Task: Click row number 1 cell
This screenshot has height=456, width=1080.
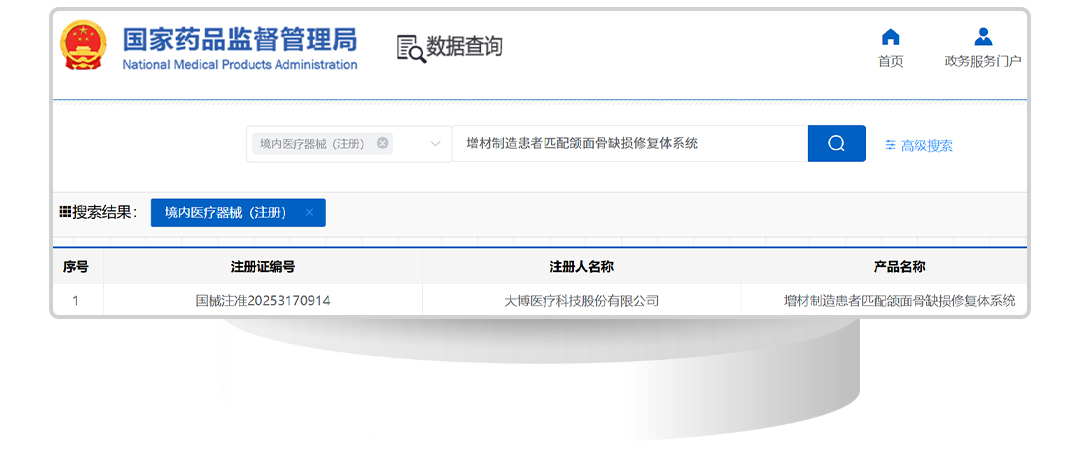Action: tap(75, 301)
